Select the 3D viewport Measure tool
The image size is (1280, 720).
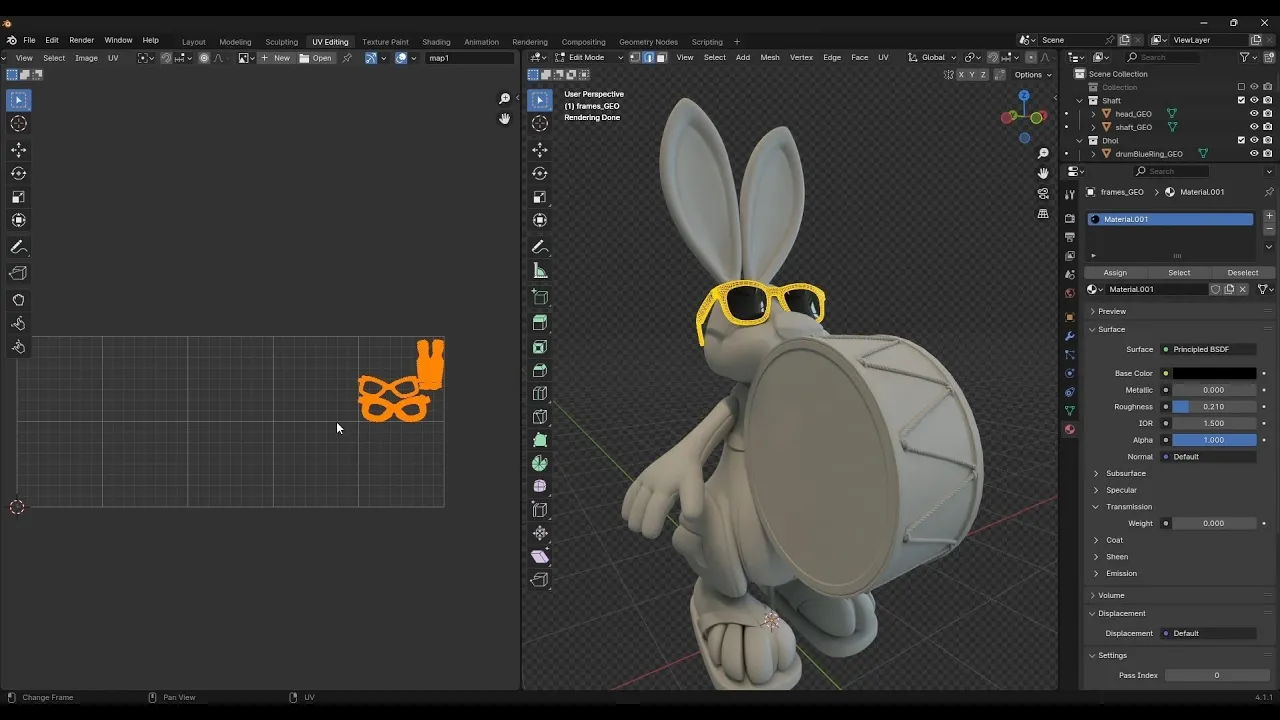pos(540,271)
